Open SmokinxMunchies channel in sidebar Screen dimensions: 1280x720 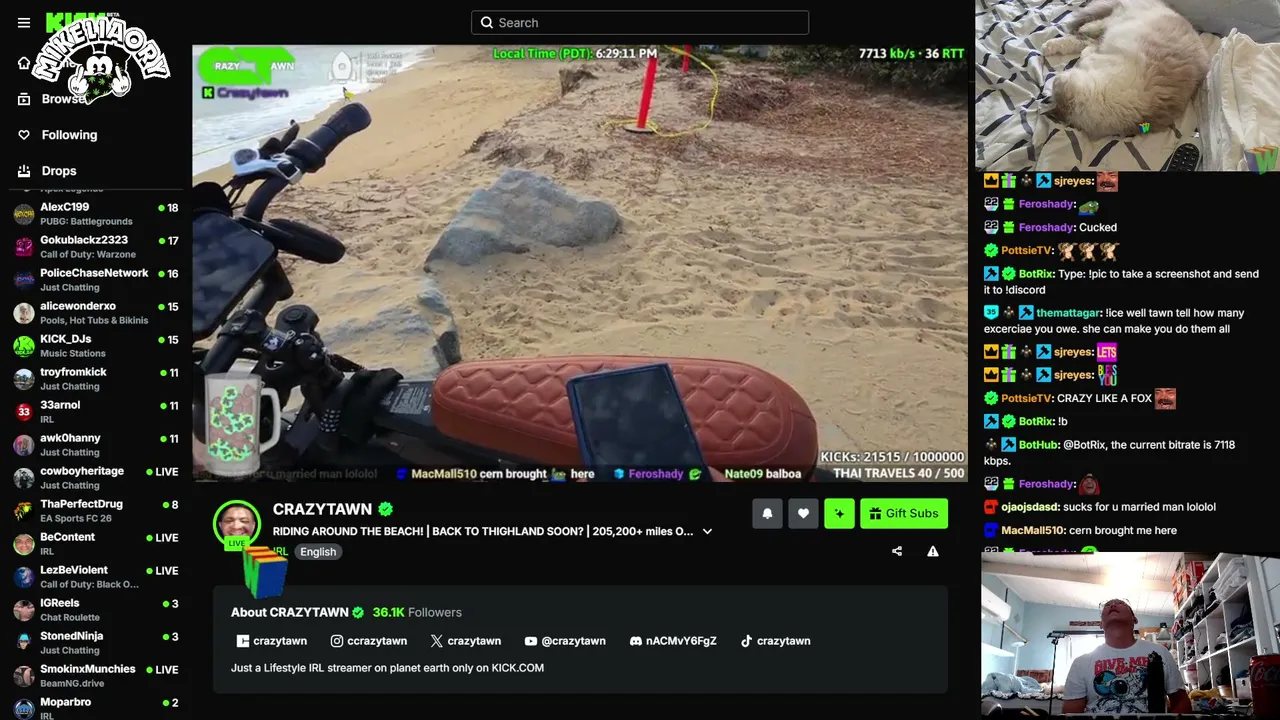tap(96, 675)
